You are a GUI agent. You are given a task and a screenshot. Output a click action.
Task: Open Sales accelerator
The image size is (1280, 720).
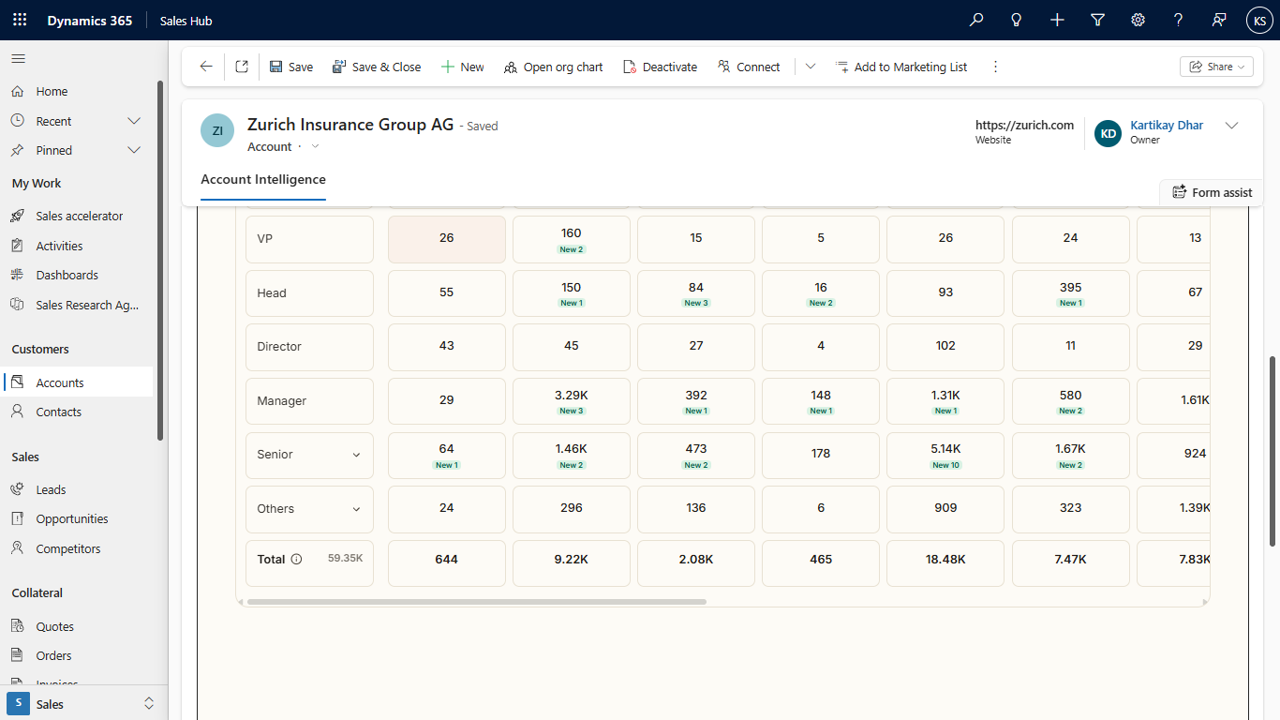[79, 216]
